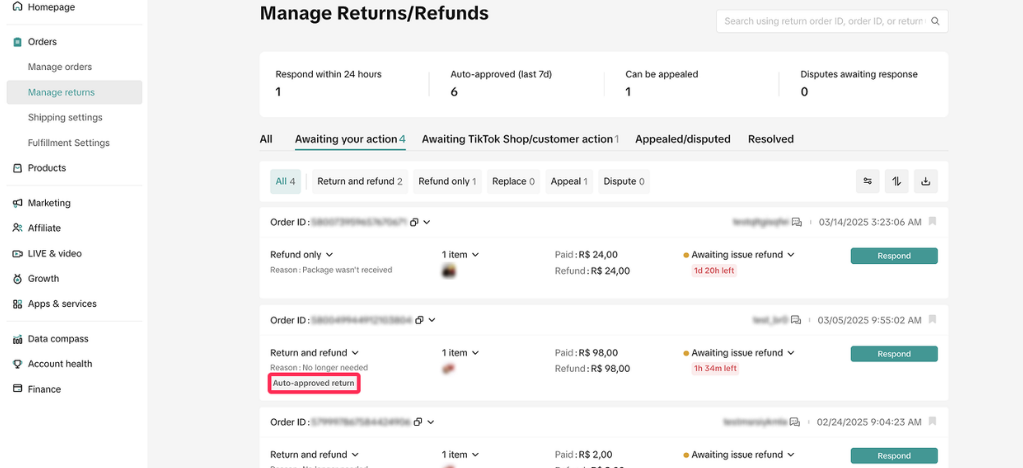Expand first order's Awaiting issue refund status
Image resolution: width=1023 pixels, height=468 pixels.
point(790,255)
